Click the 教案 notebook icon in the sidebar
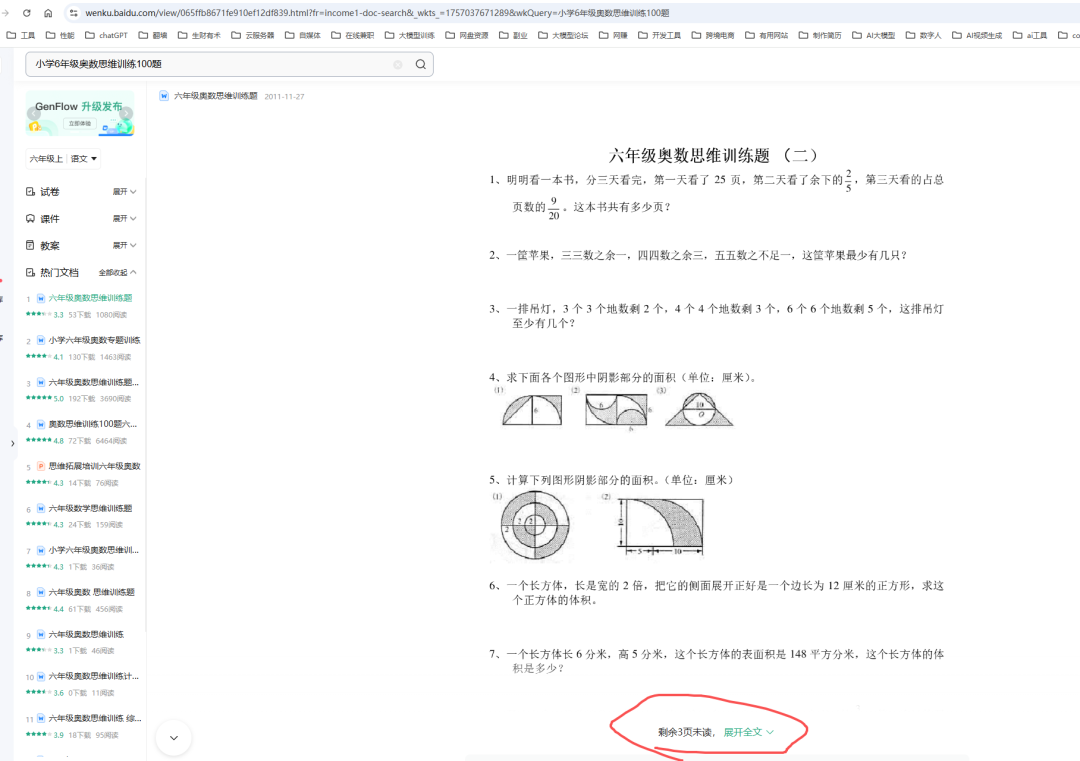The width and height of the screenshot is (1080, 761). (30, 245)
